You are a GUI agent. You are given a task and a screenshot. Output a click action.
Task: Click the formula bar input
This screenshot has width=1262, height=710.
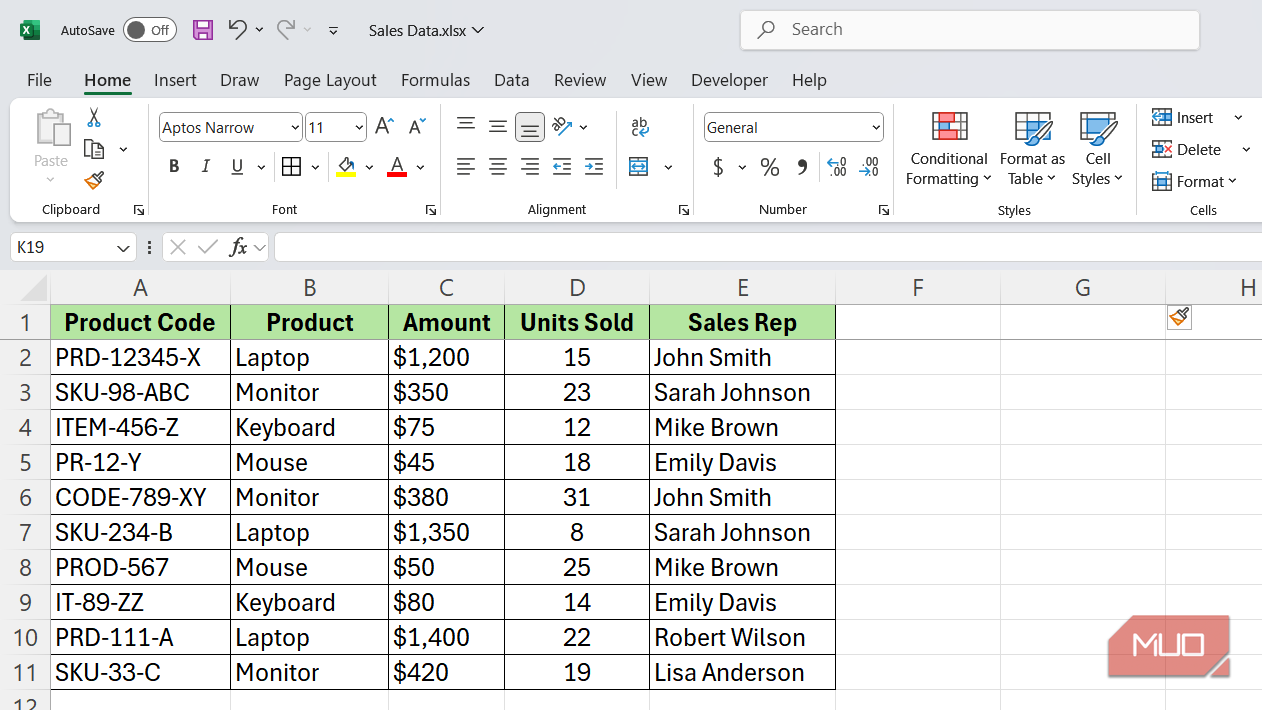(x=767, y=247)
